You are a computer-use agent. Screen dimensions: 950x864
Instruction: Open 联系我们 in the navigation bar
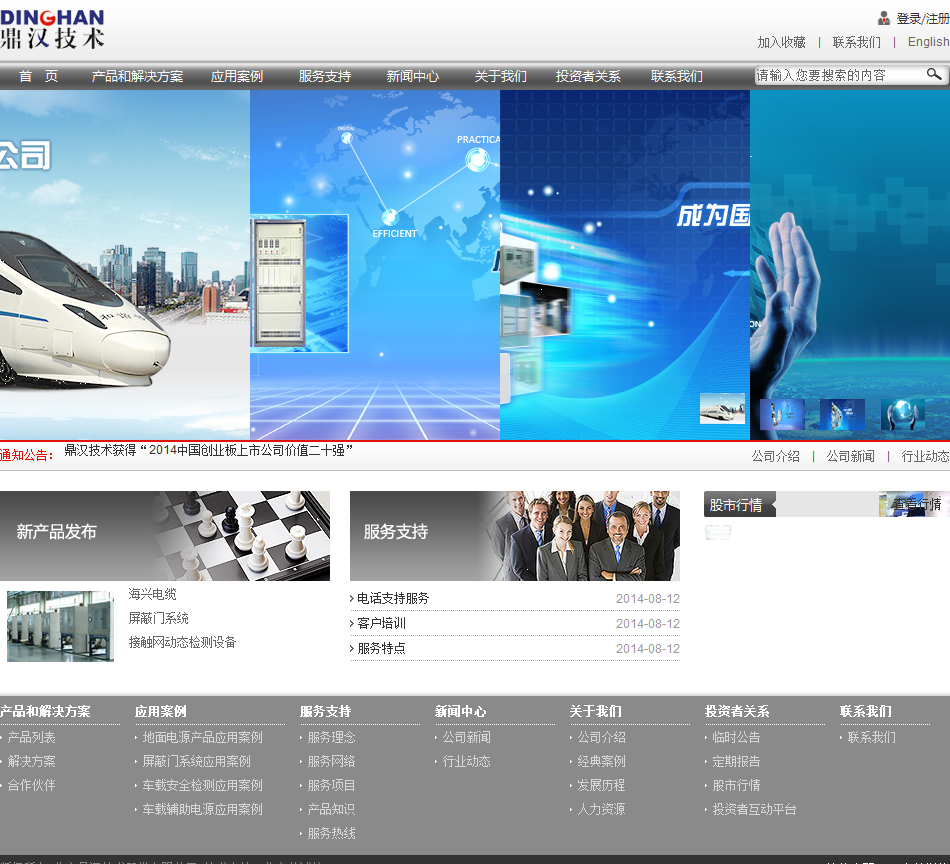tap(677, 76)
